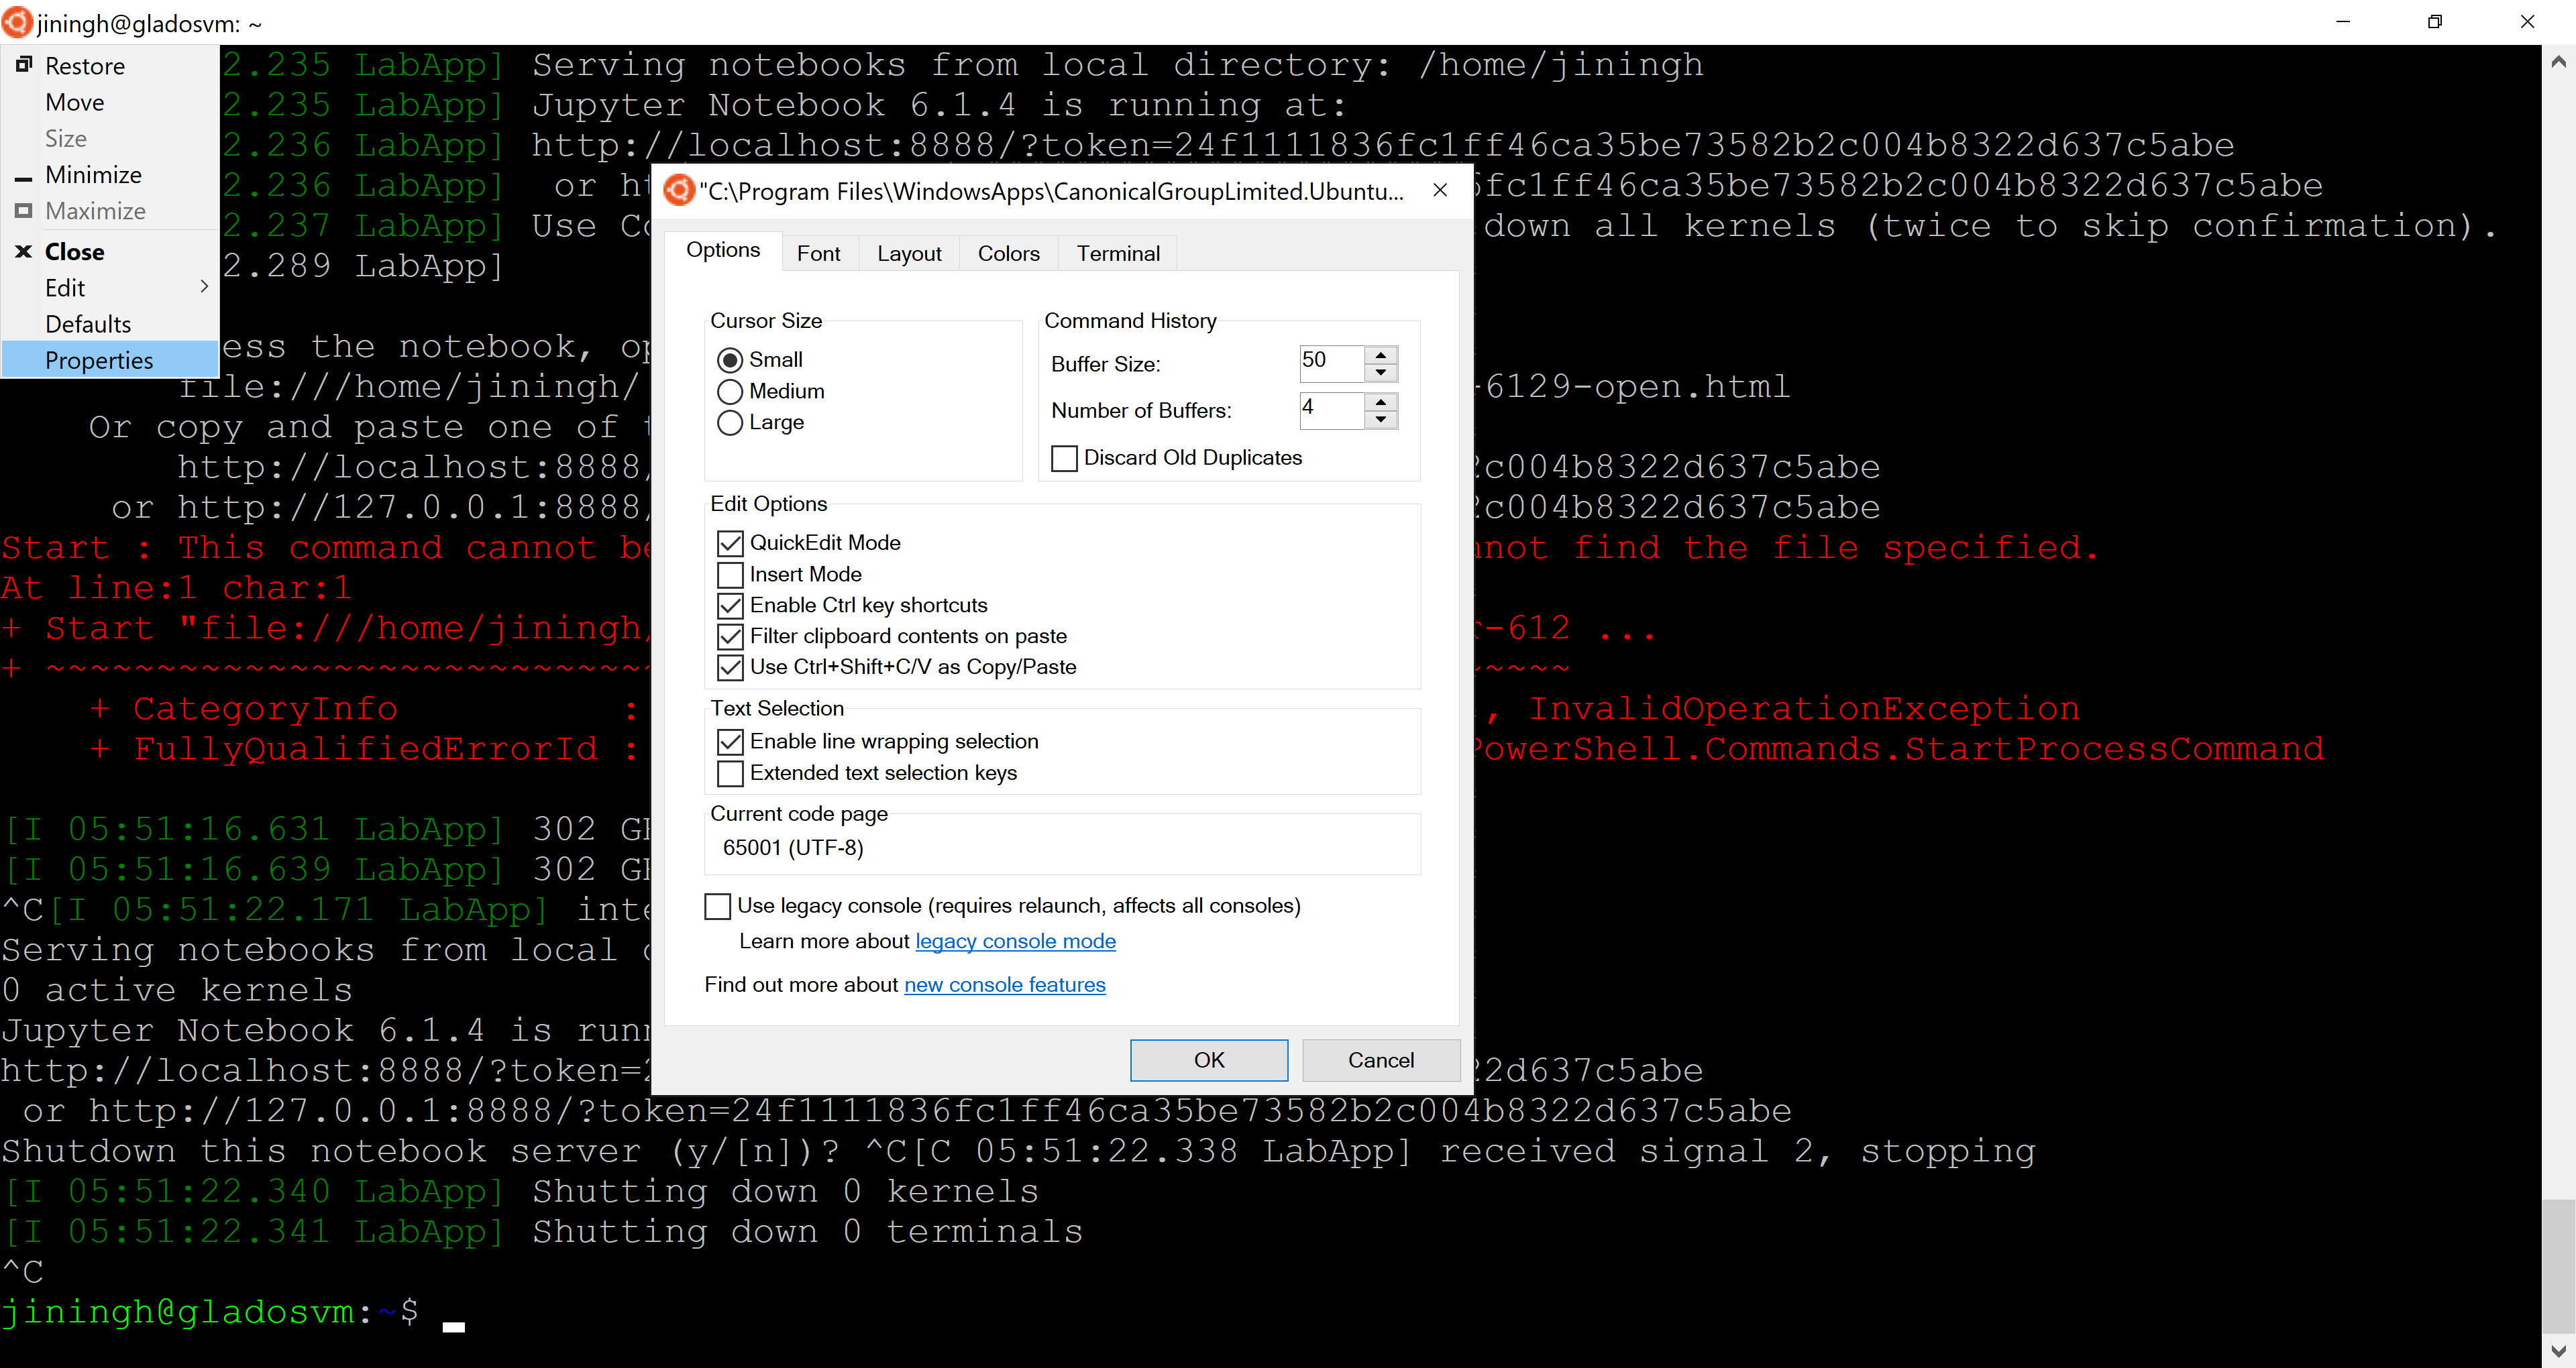Click the Ubuntu icon in the properties dialog title
This screenshot has height=1368, width=2576.
pyautogui.click(x=679, y=190)
